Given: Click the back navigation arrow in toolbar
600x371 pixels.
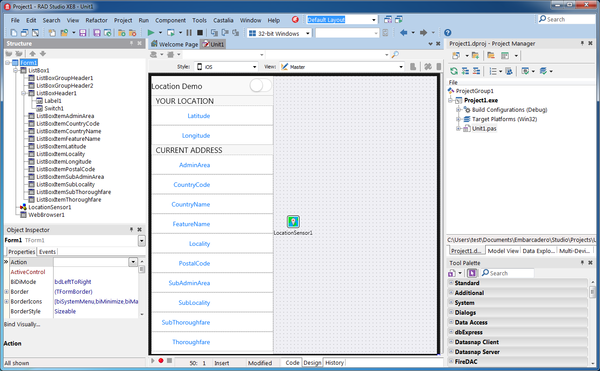Looking at the screenshot, I should (x=403, y=33).
